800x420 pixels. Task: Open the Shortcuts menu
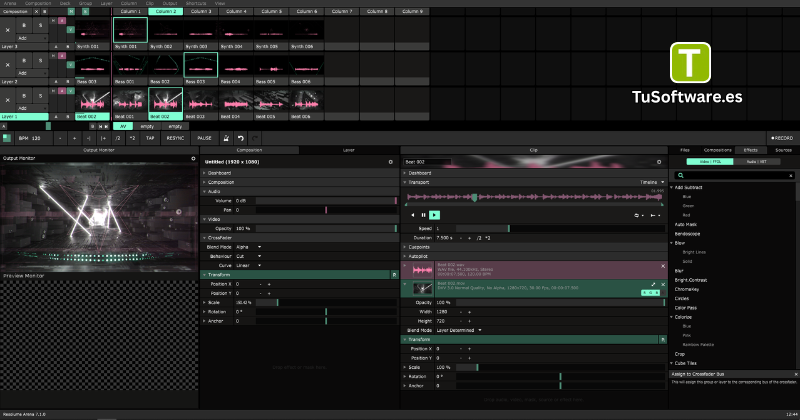[196, 3]
